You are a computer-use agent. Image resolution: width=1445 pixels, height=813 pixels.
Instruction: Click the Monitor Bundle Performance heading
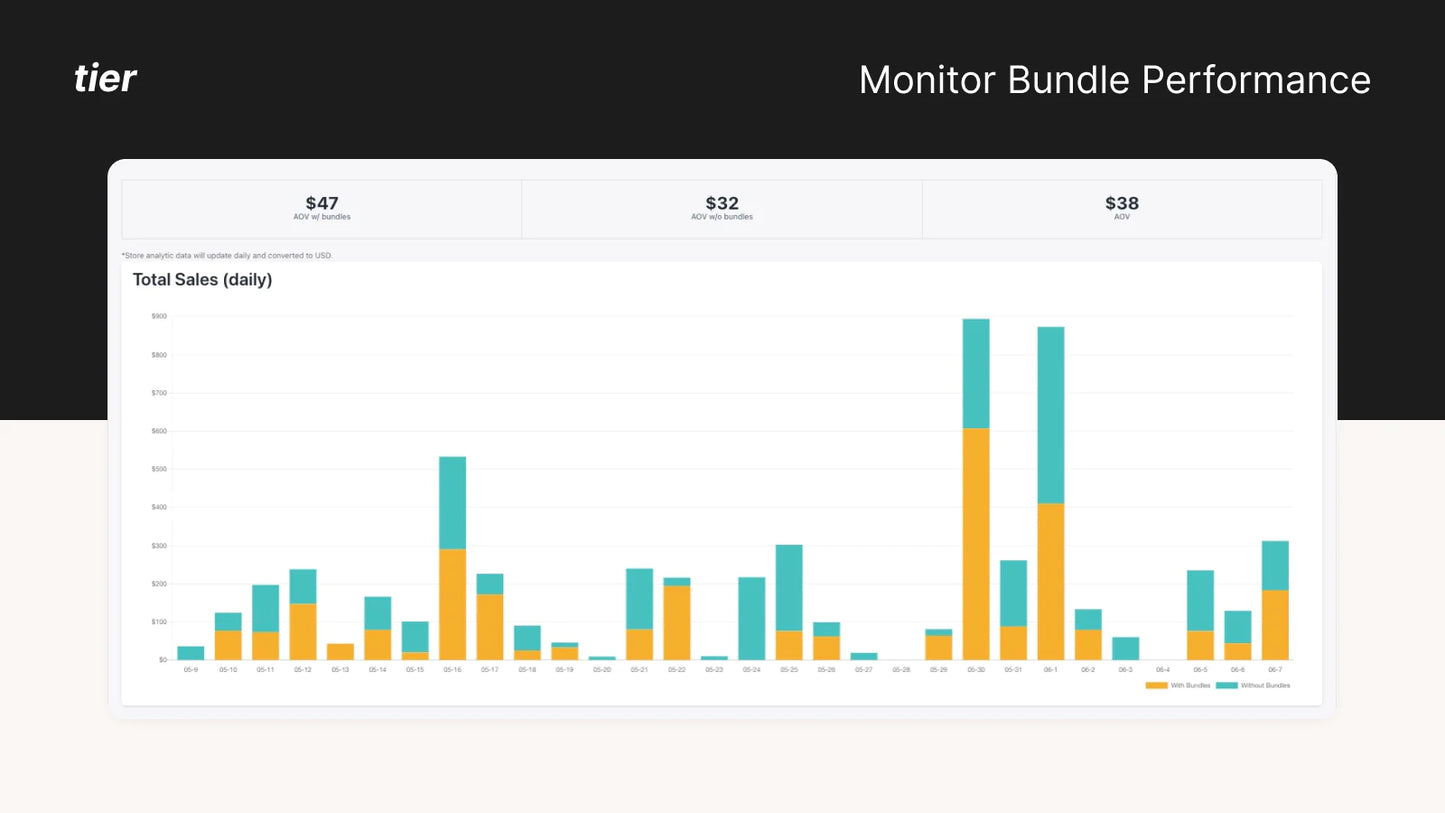pos(1114,80)
